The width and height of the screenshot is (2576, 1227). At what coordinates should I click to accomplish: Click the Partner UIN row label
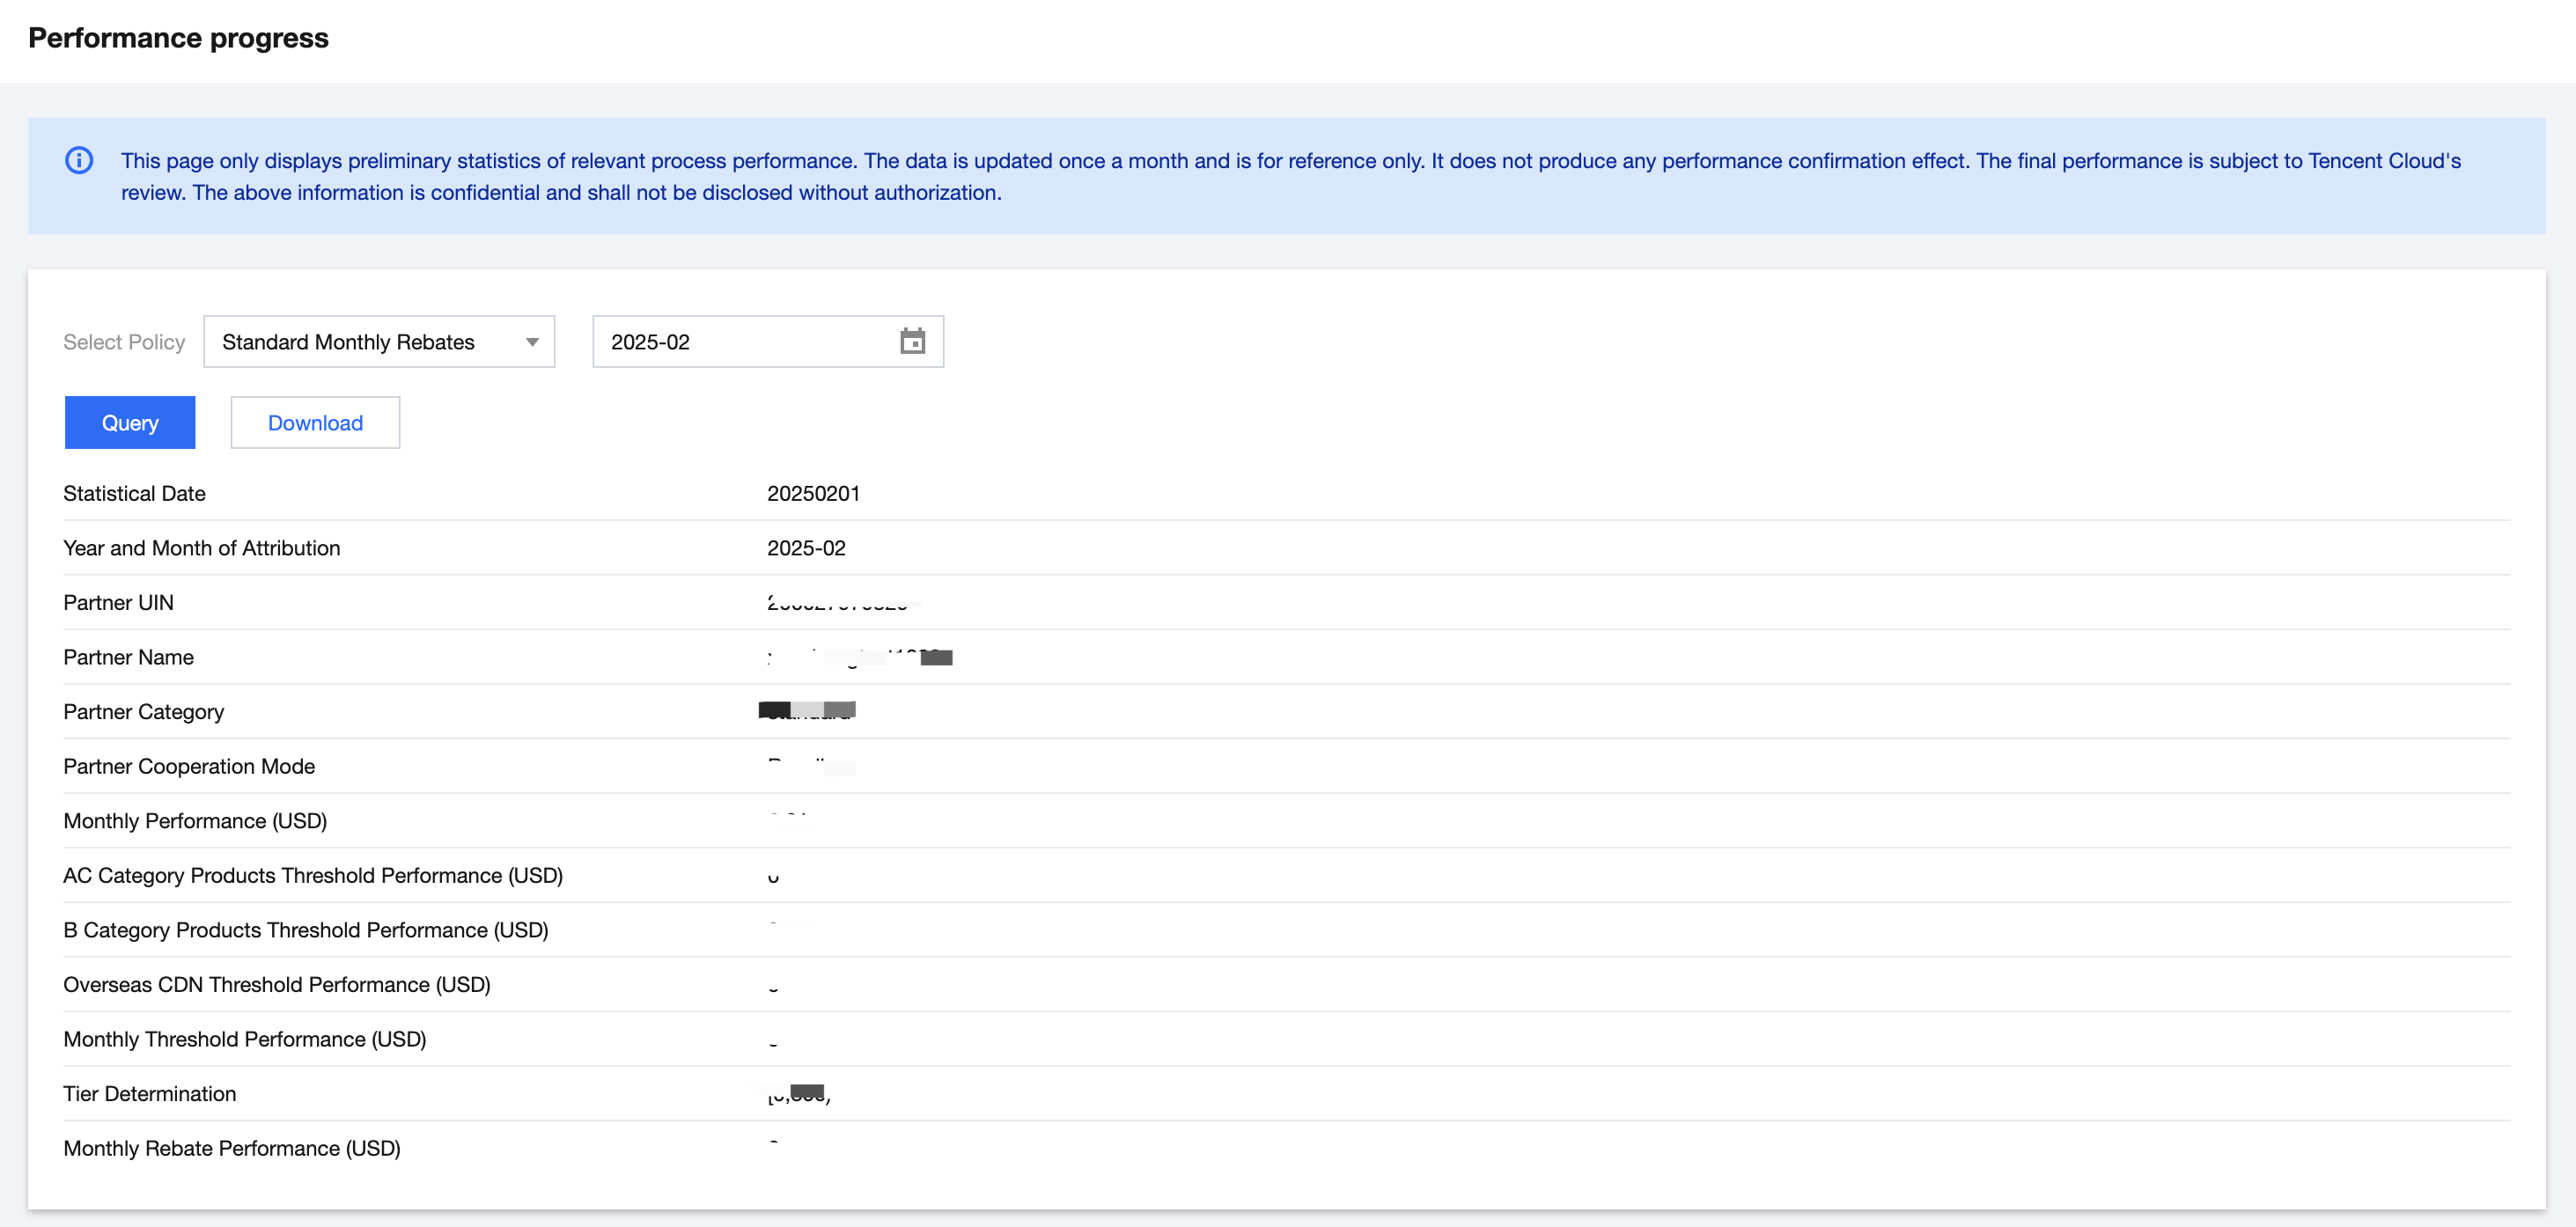pos(118,602)
